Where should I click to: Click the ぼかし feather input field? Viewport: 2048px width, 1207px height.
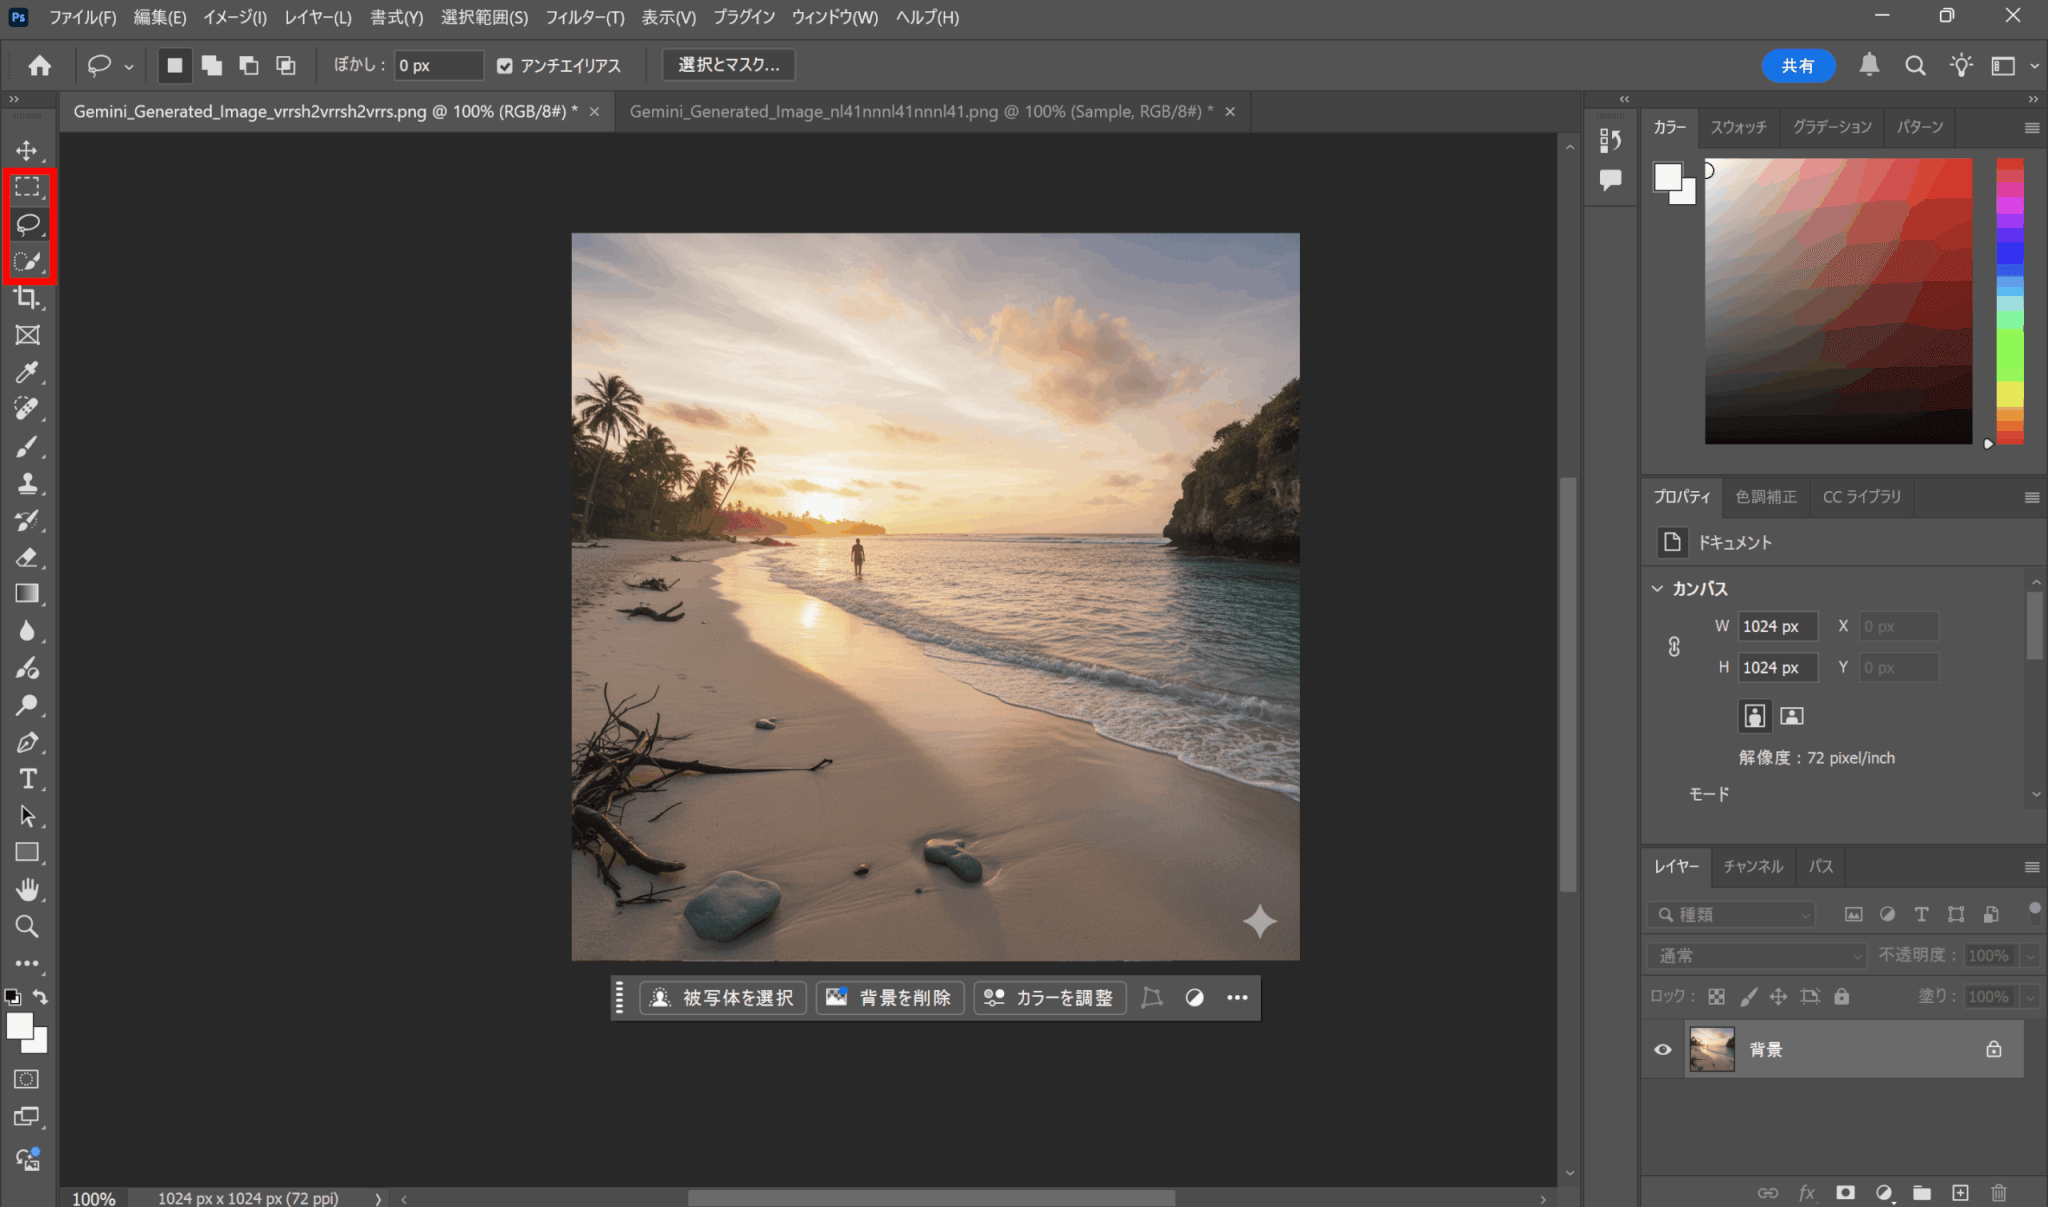click(438, 66)
